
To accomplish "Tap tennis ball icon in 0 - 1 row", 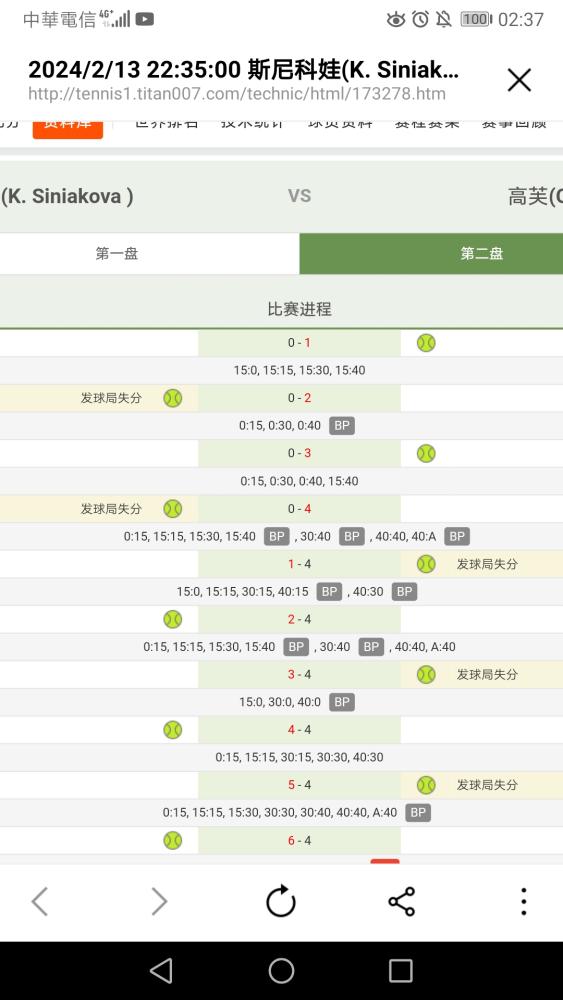I will point(426,343).
